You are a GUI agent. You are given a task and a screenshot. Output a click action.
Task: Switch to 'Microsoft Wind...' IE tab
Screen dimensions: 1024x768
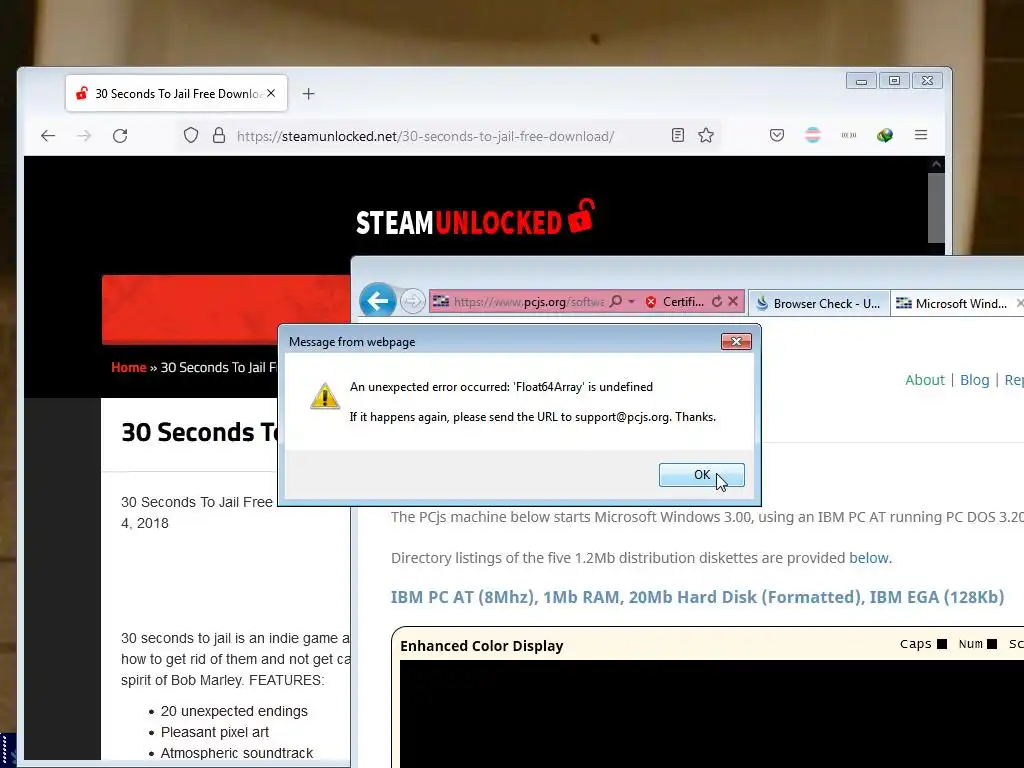coord(959,303)
